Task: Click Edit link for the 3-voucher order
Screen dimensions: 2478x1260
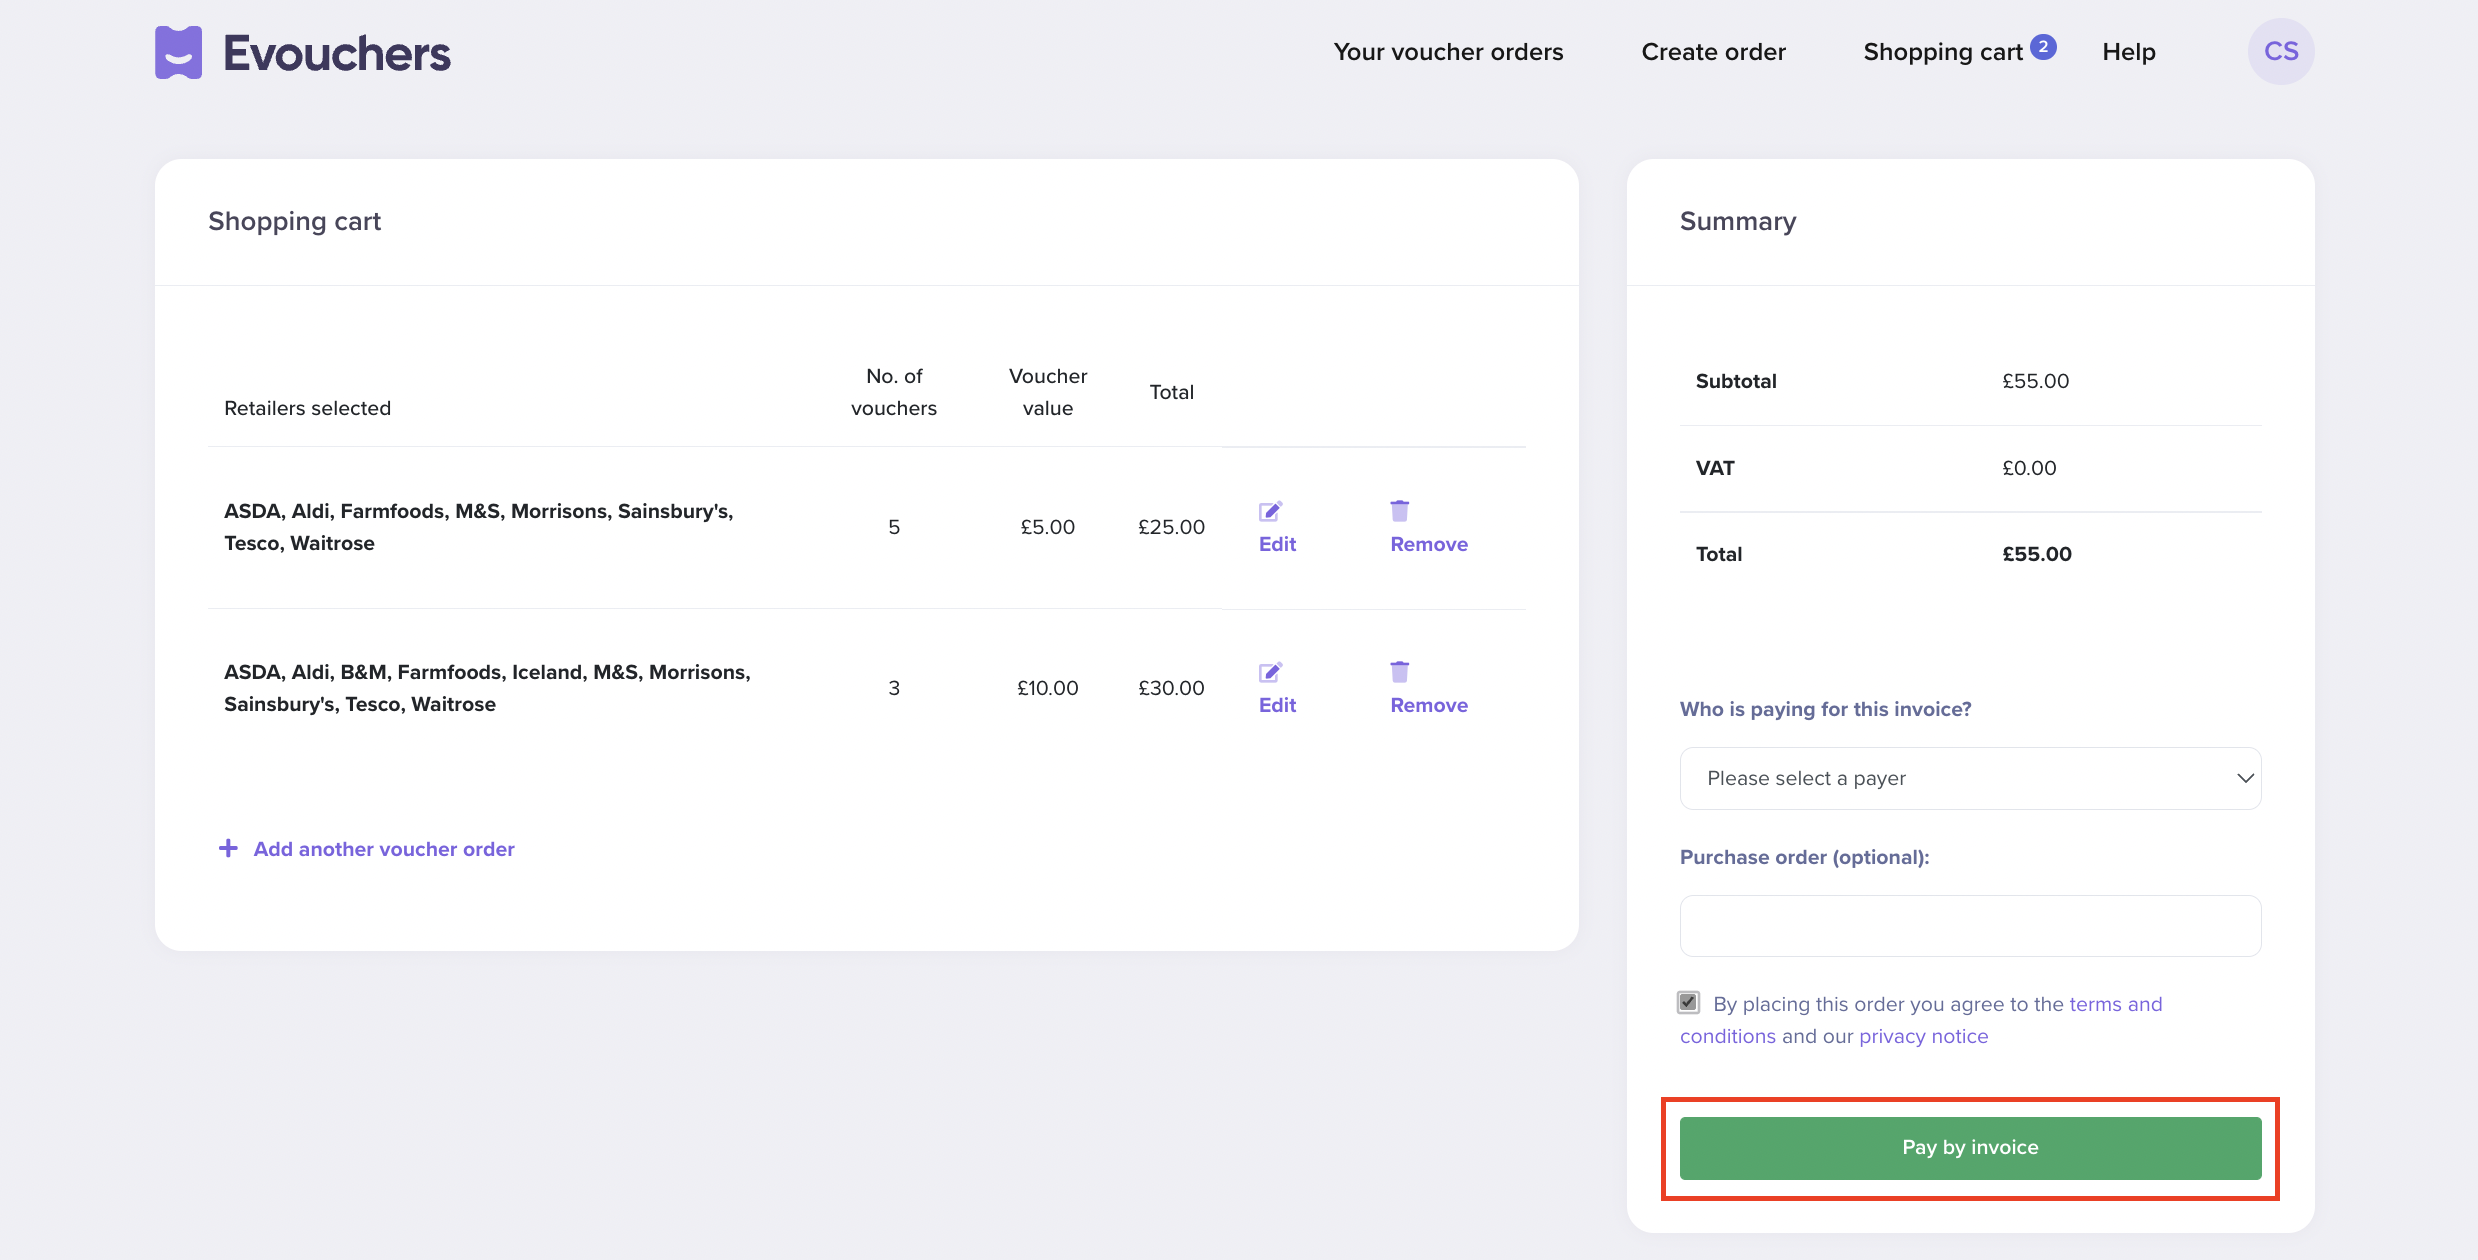Action: (1277, 705)
